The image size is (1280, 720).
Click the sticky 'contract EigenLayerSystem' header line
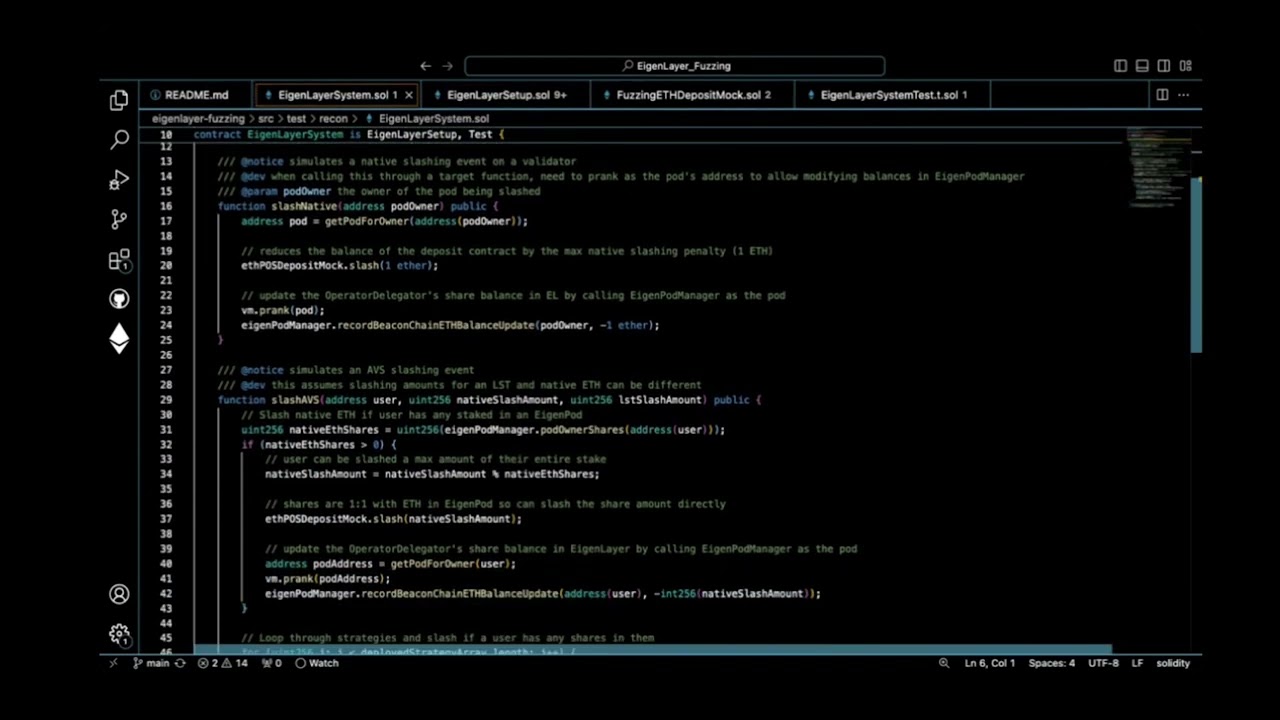point(349,134)
